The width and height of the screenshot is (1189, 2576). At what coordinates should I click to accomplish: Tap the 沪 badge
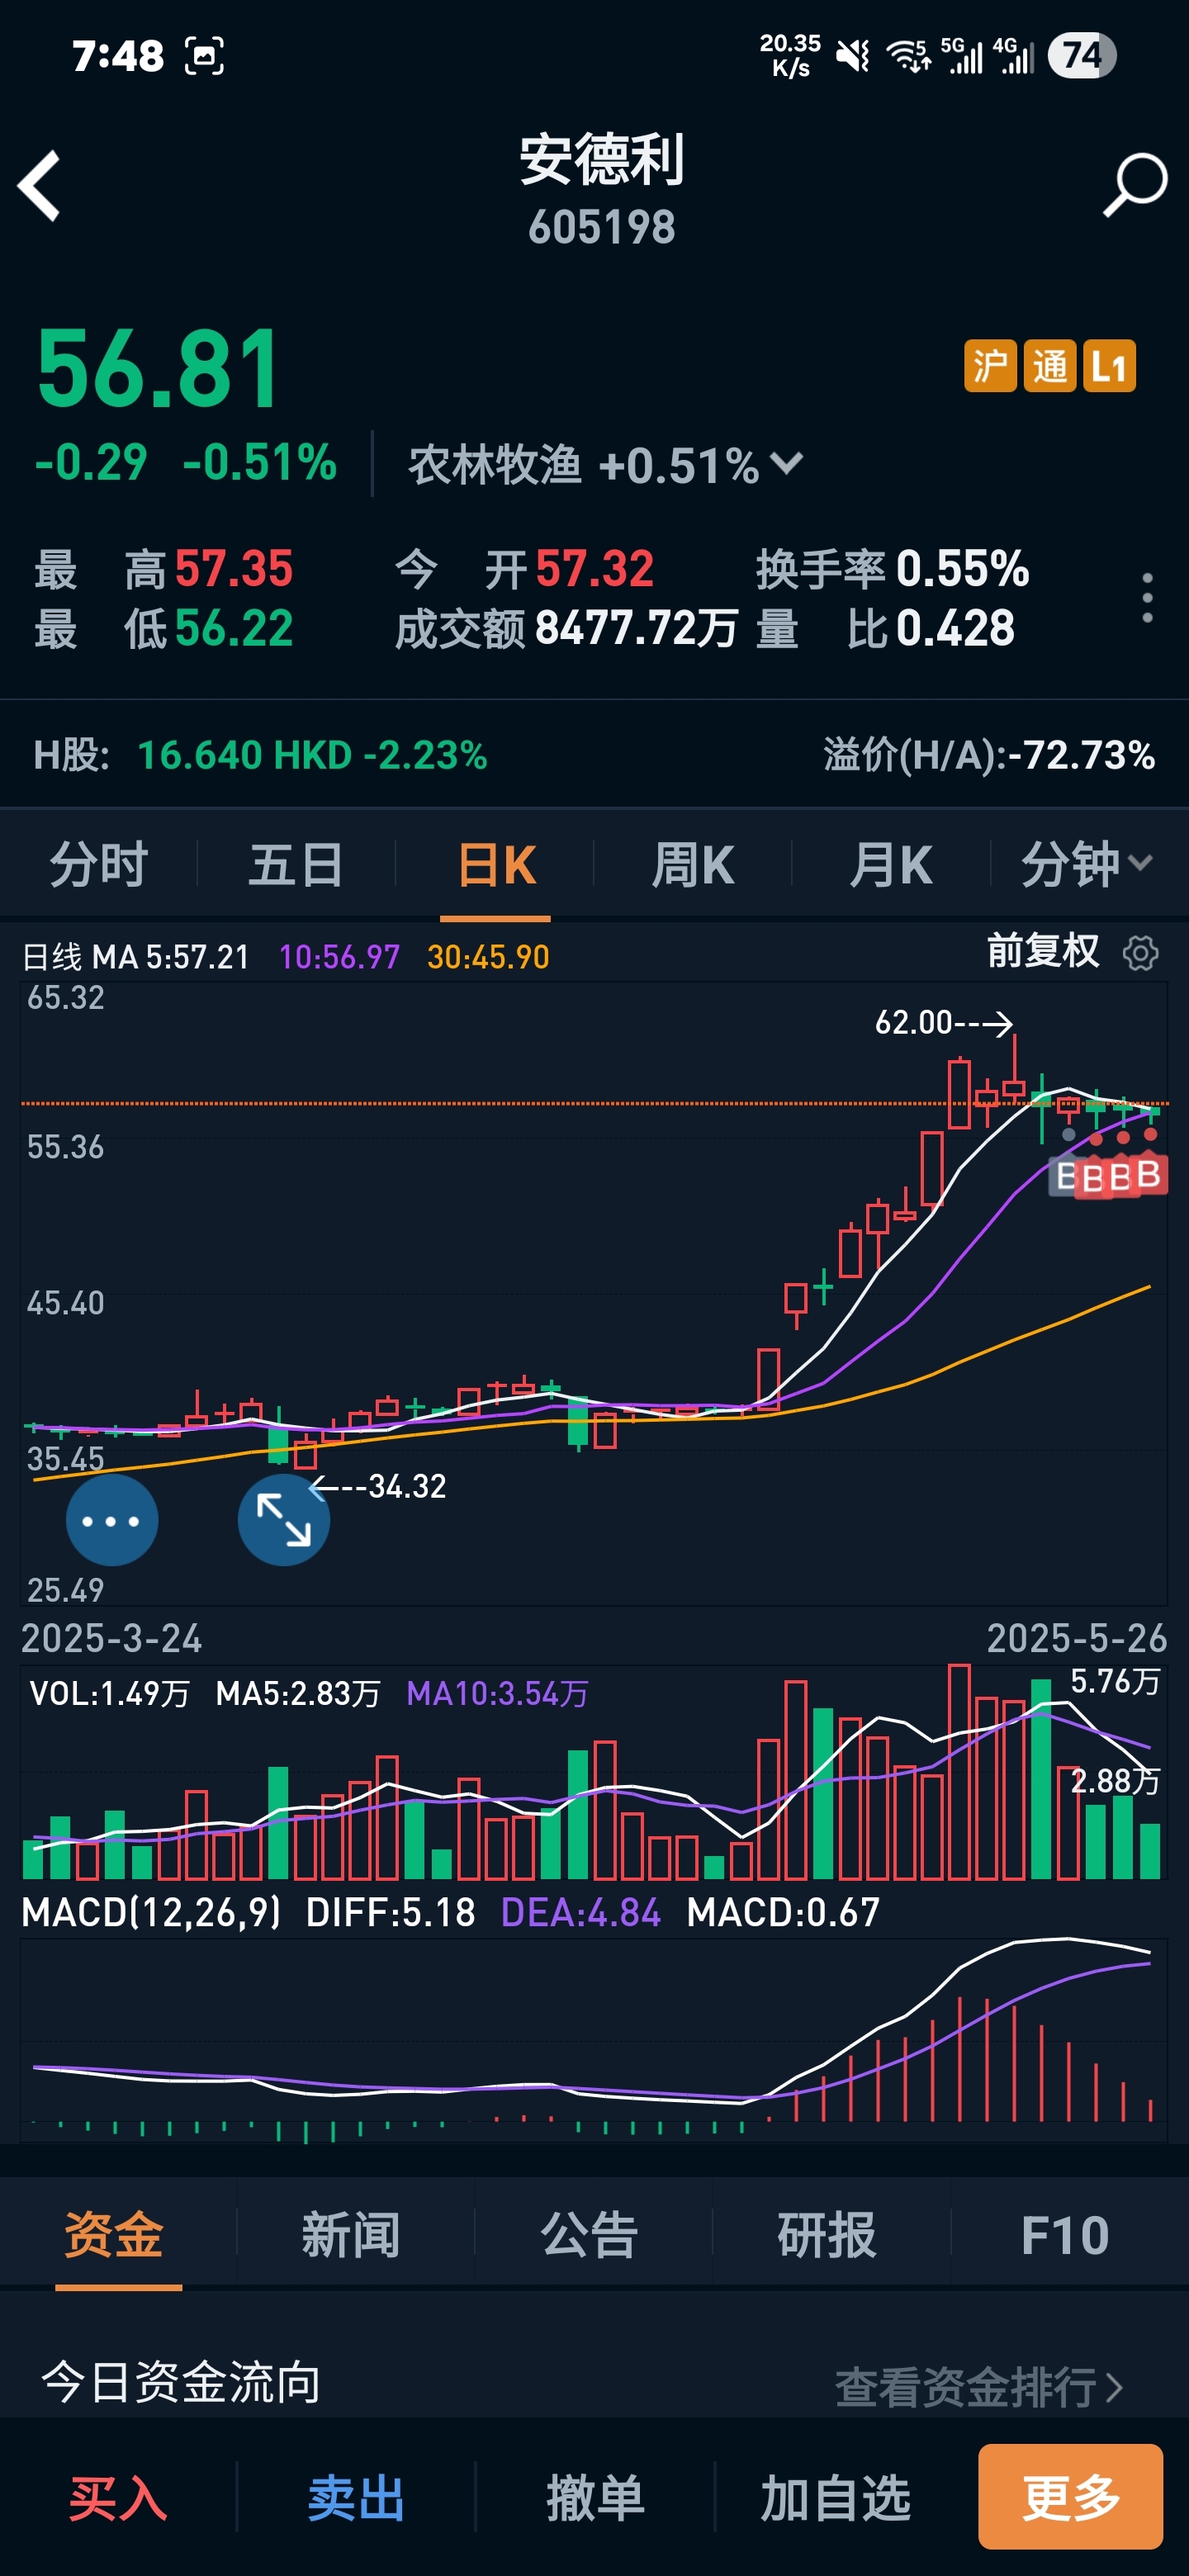990,366
